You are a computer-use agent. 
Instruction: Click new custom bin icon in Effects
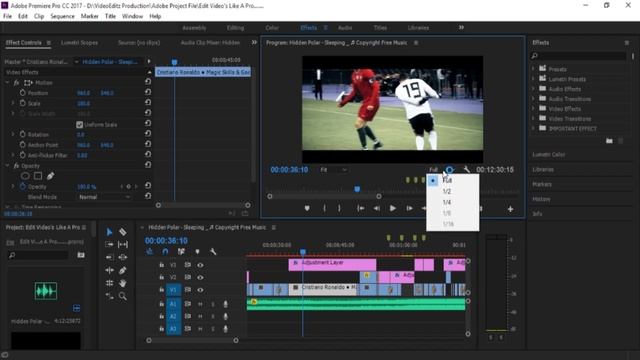coord(609,141)
